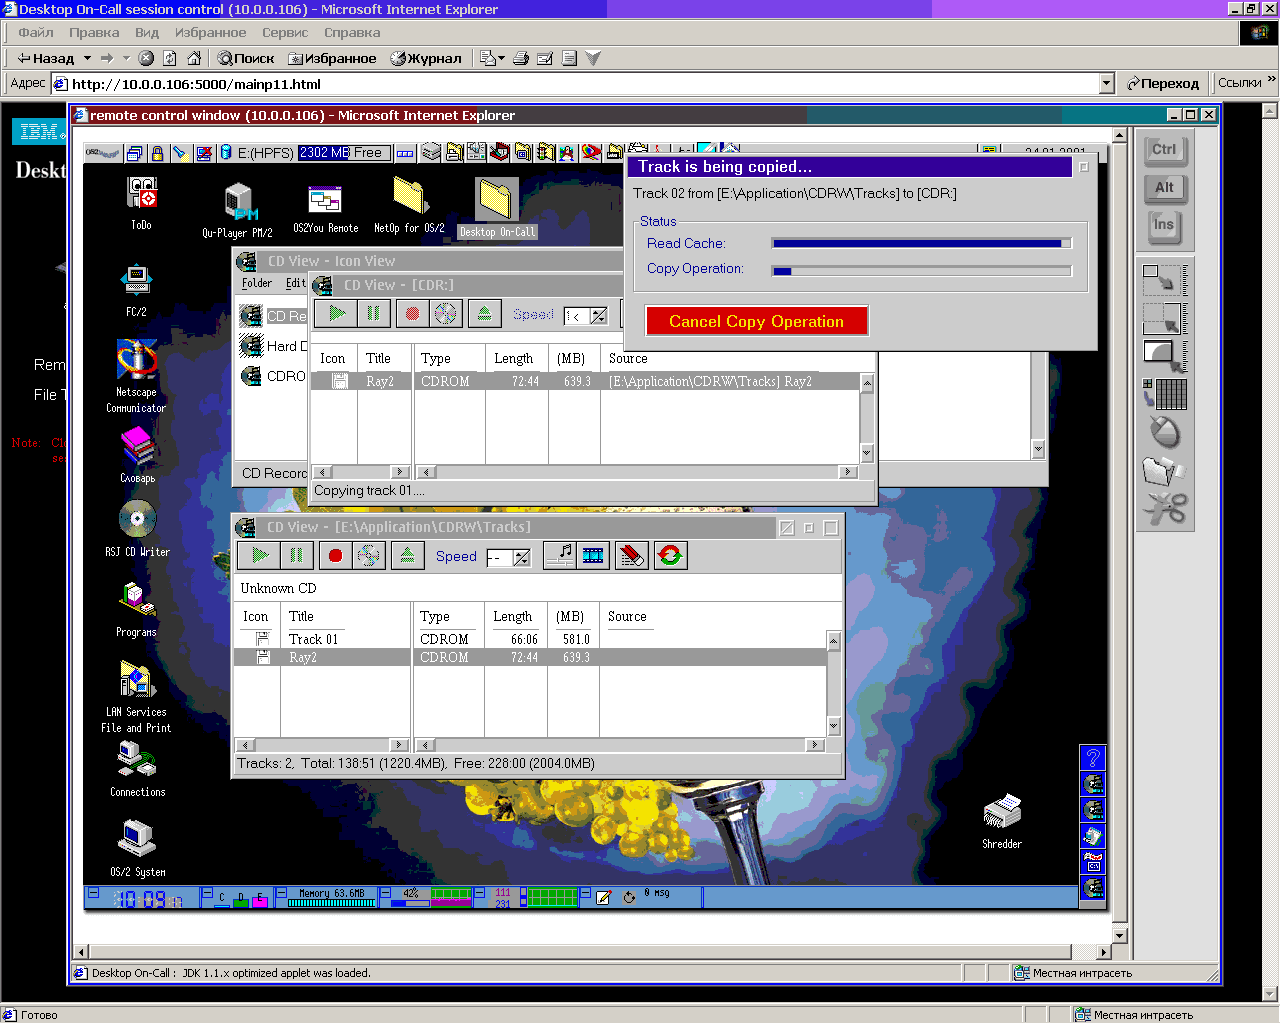This screenshot has height=1024, width=1280.
Task: Open the Folder menu in Icon View window
Action: tap(257, 283)
